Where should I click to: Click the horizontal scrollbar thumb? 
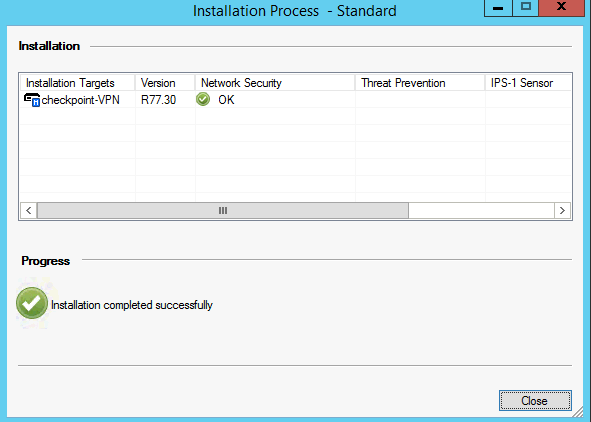[223, 210]
